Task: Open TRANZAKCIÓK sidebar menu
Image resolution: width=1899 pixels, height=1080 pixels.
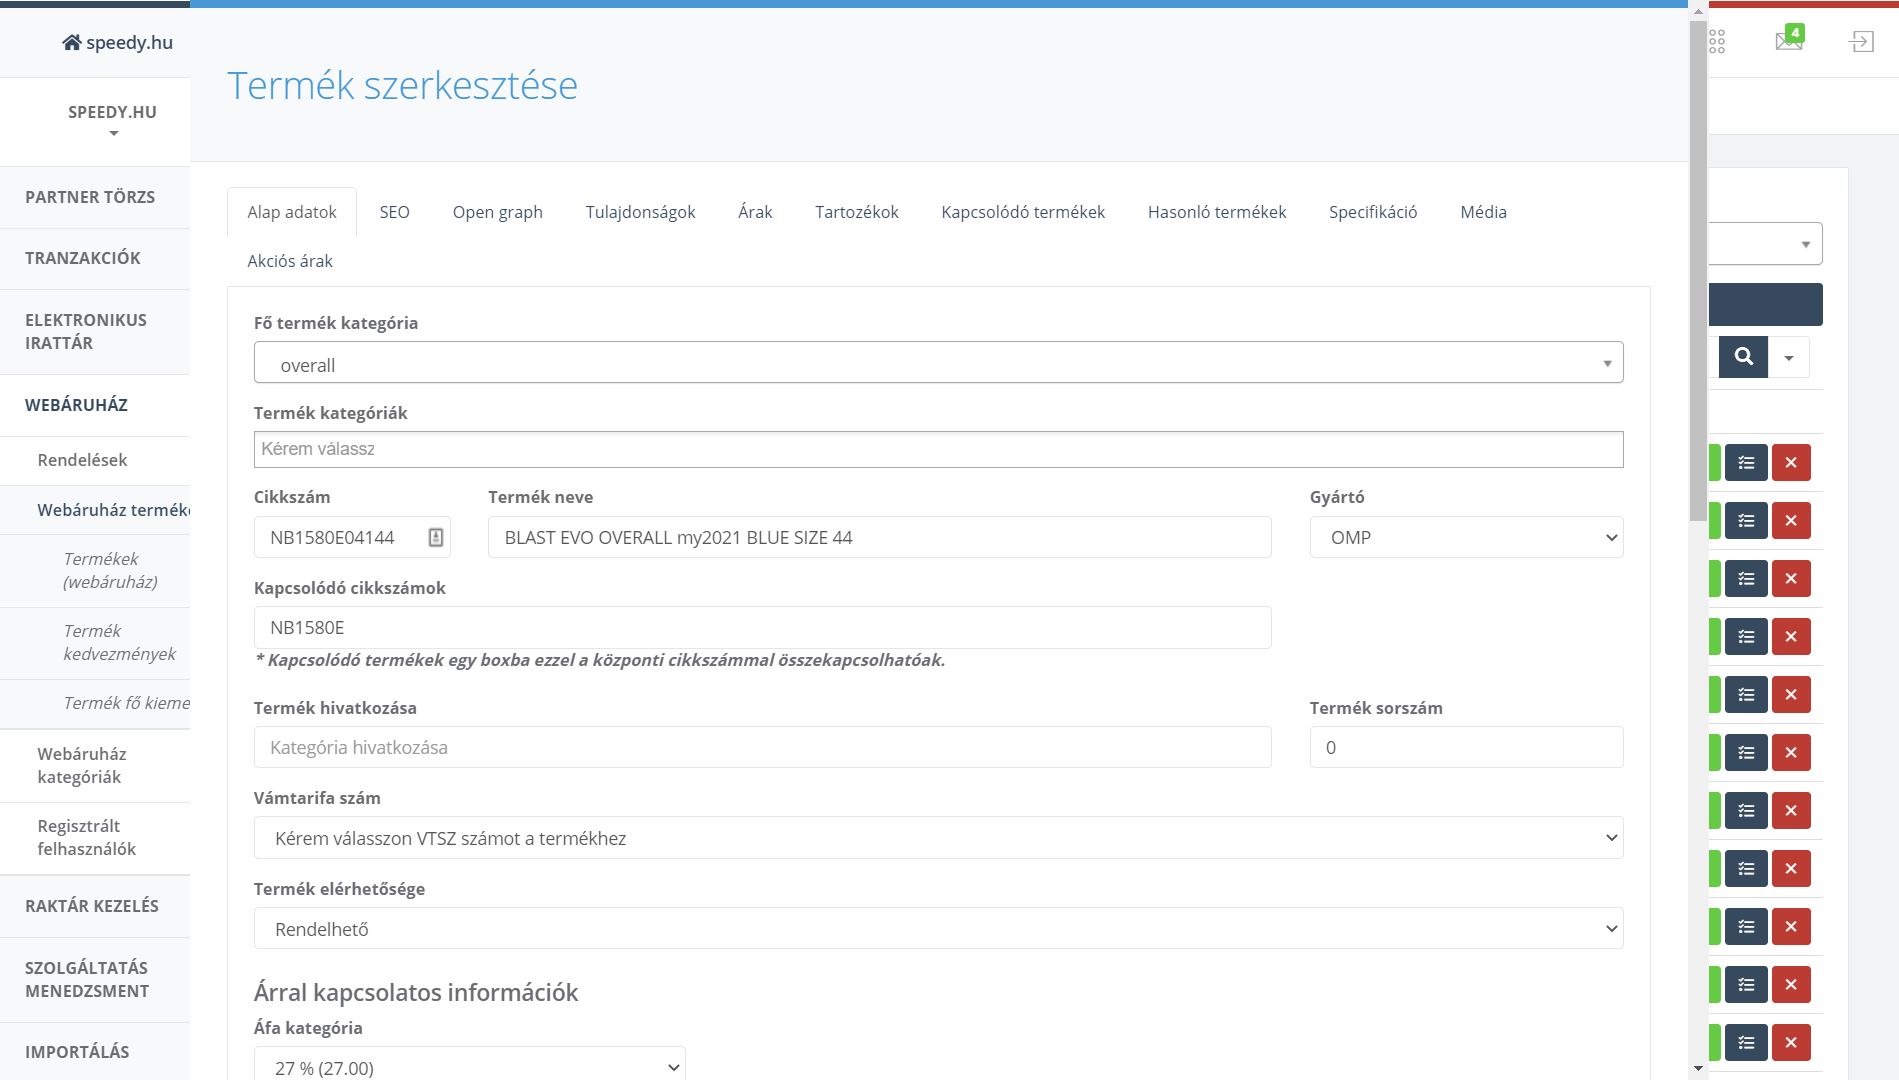Action: (x=95, y=258)
